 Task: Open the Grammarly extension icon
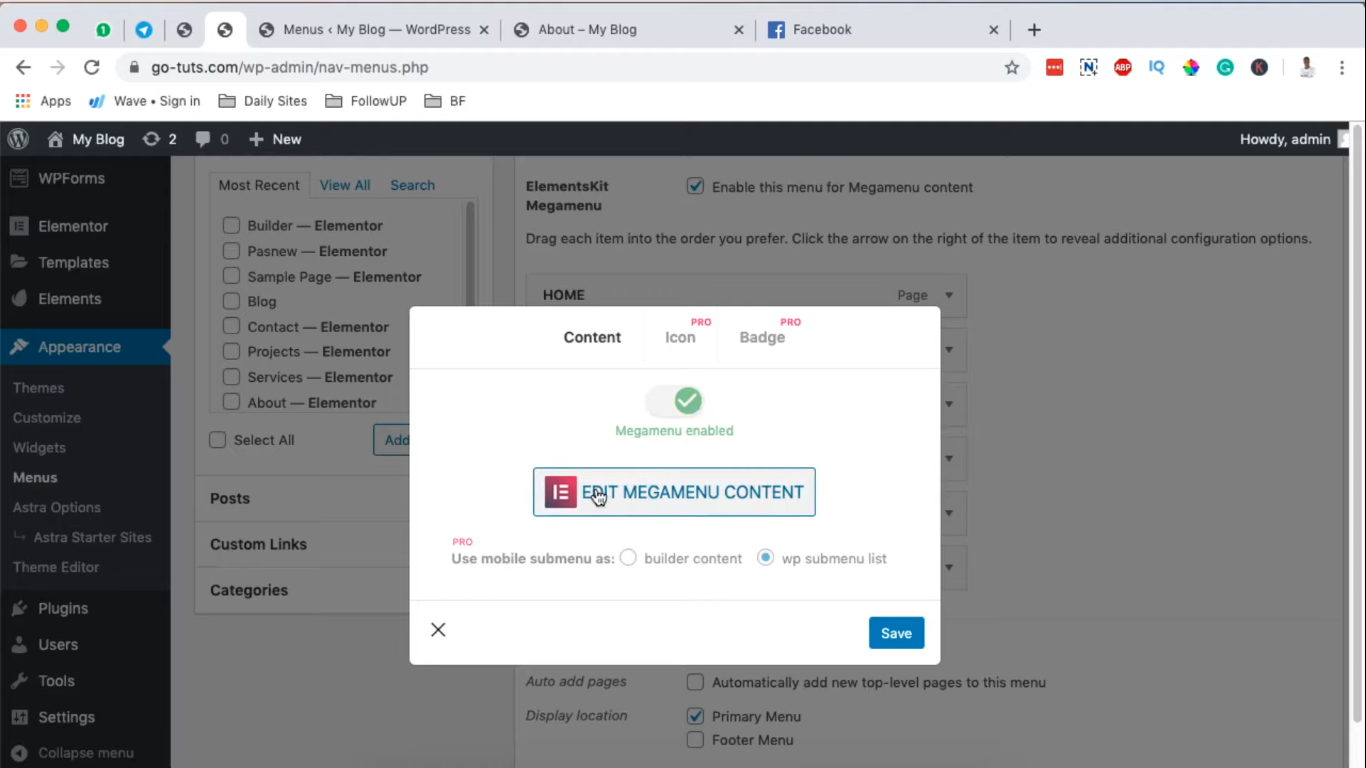click(x=1225, y=67)
